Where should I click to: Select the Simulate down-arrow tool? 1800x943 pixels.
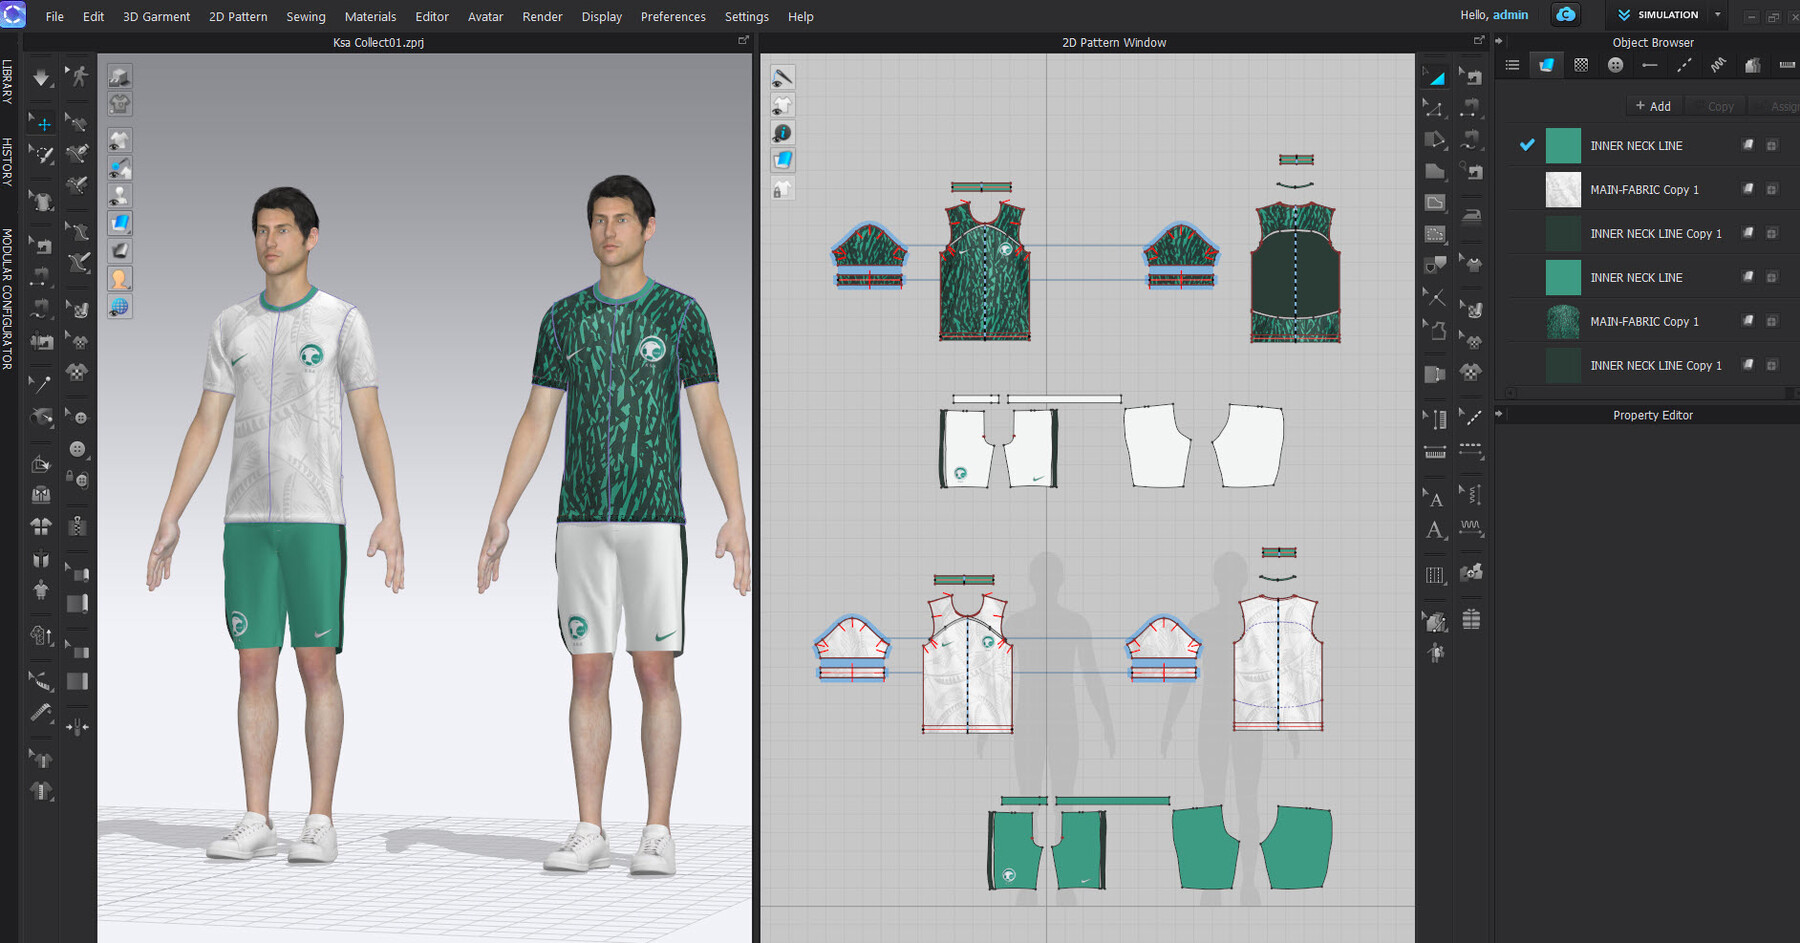[41, 77]
